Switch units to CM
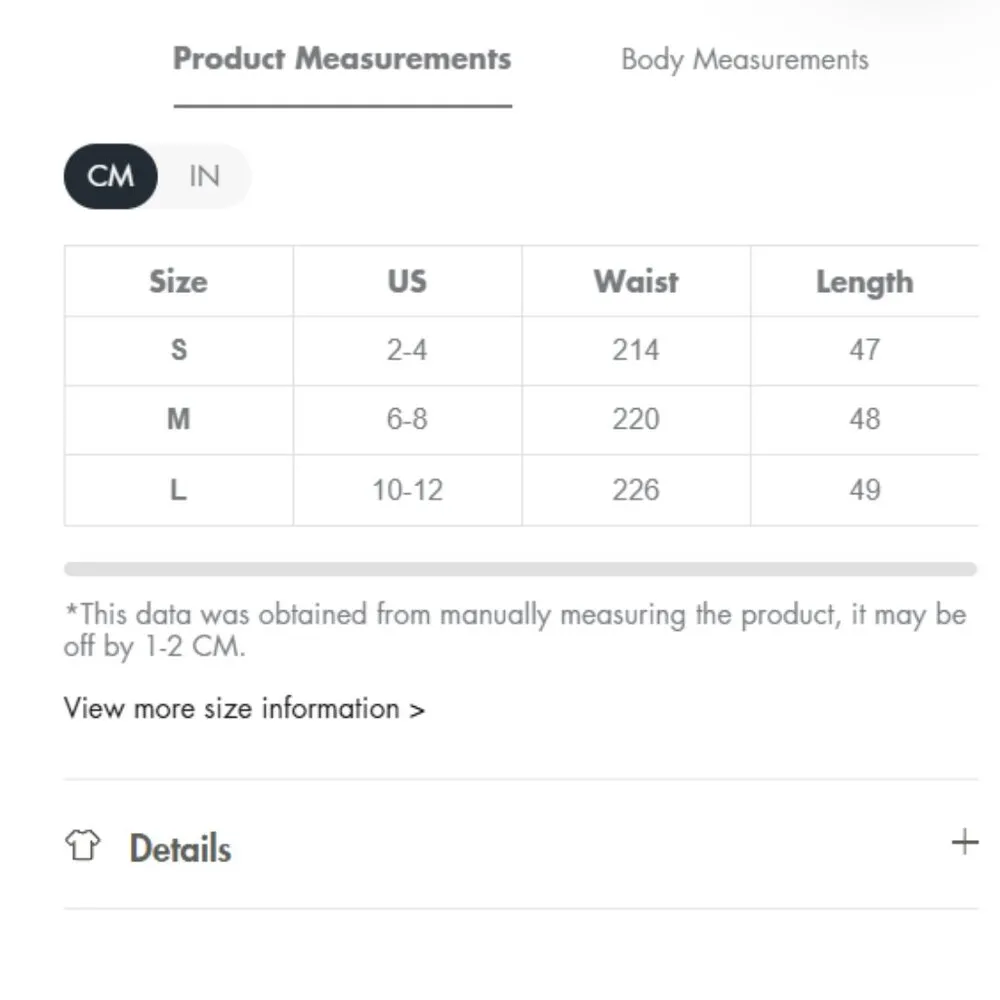1000x1000 pixels. (111, 177)
